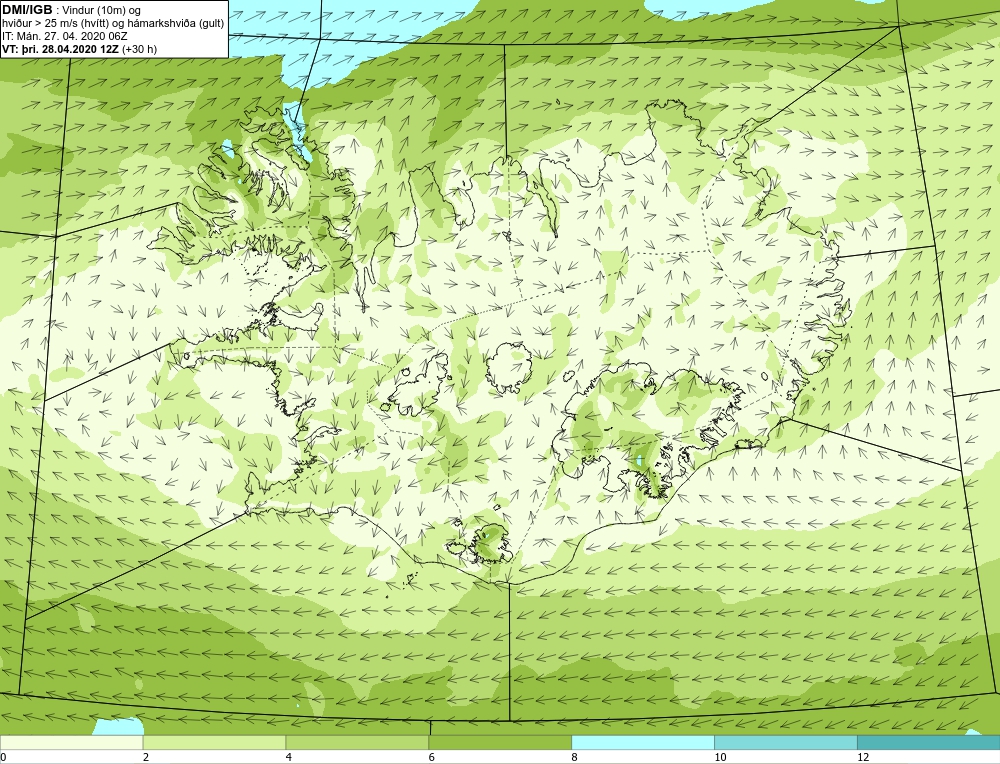
Task: Click legend tick label '6'
Action: click(432, 757)
